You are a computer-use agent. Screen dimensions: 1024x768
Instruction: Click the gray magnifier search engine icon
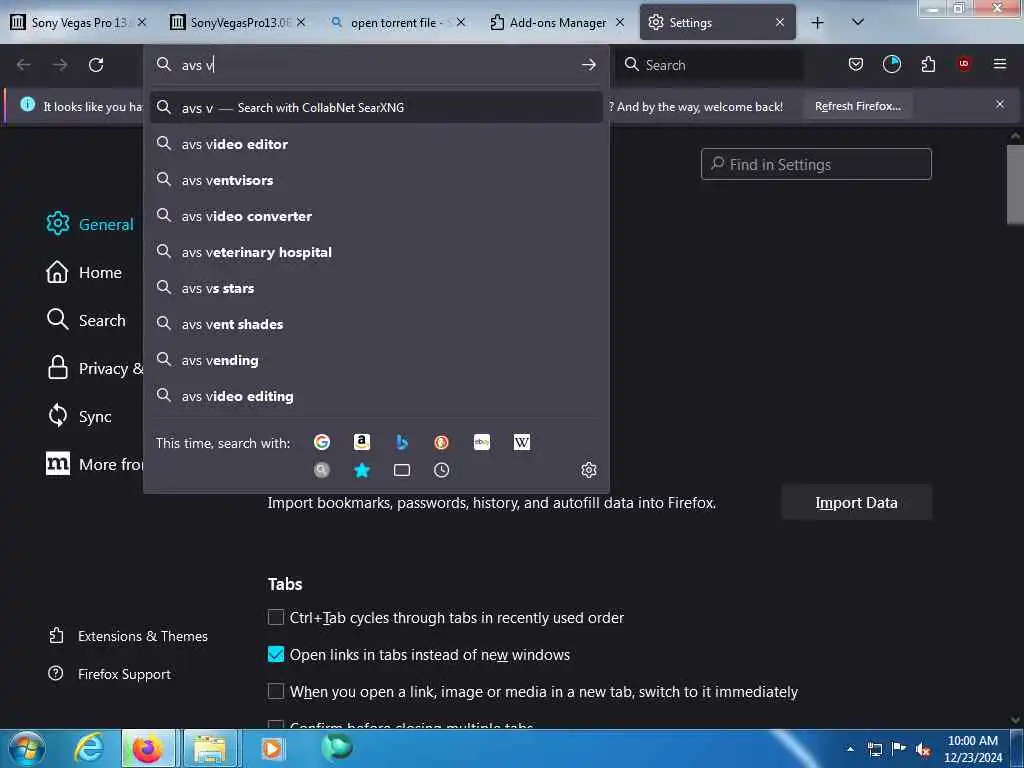tap(322, 470)
